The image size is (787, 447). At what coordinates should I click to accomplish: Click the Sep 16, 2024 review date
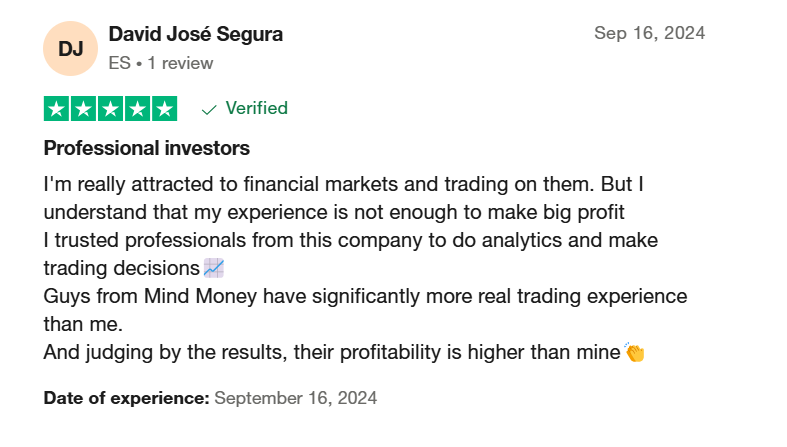click(649, 33)
